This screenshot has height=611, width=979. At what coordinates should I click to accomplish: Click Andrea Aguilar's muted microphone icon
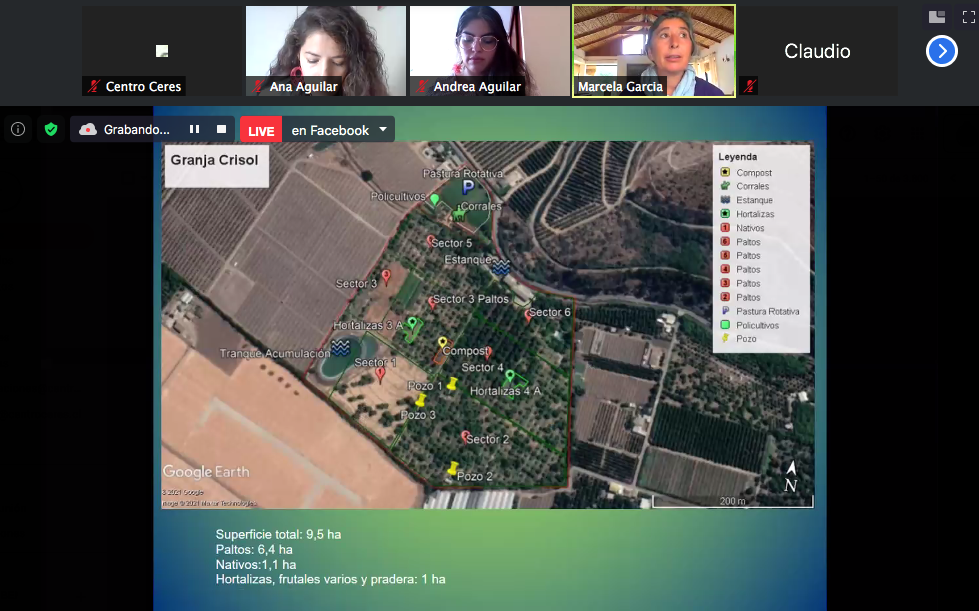(422, 86)
